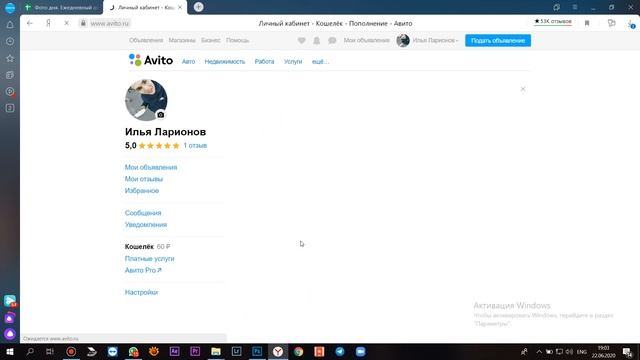640x360 pixels.
Task: Open the 53K отзывов site reviews badge
Action: point(553,21)
